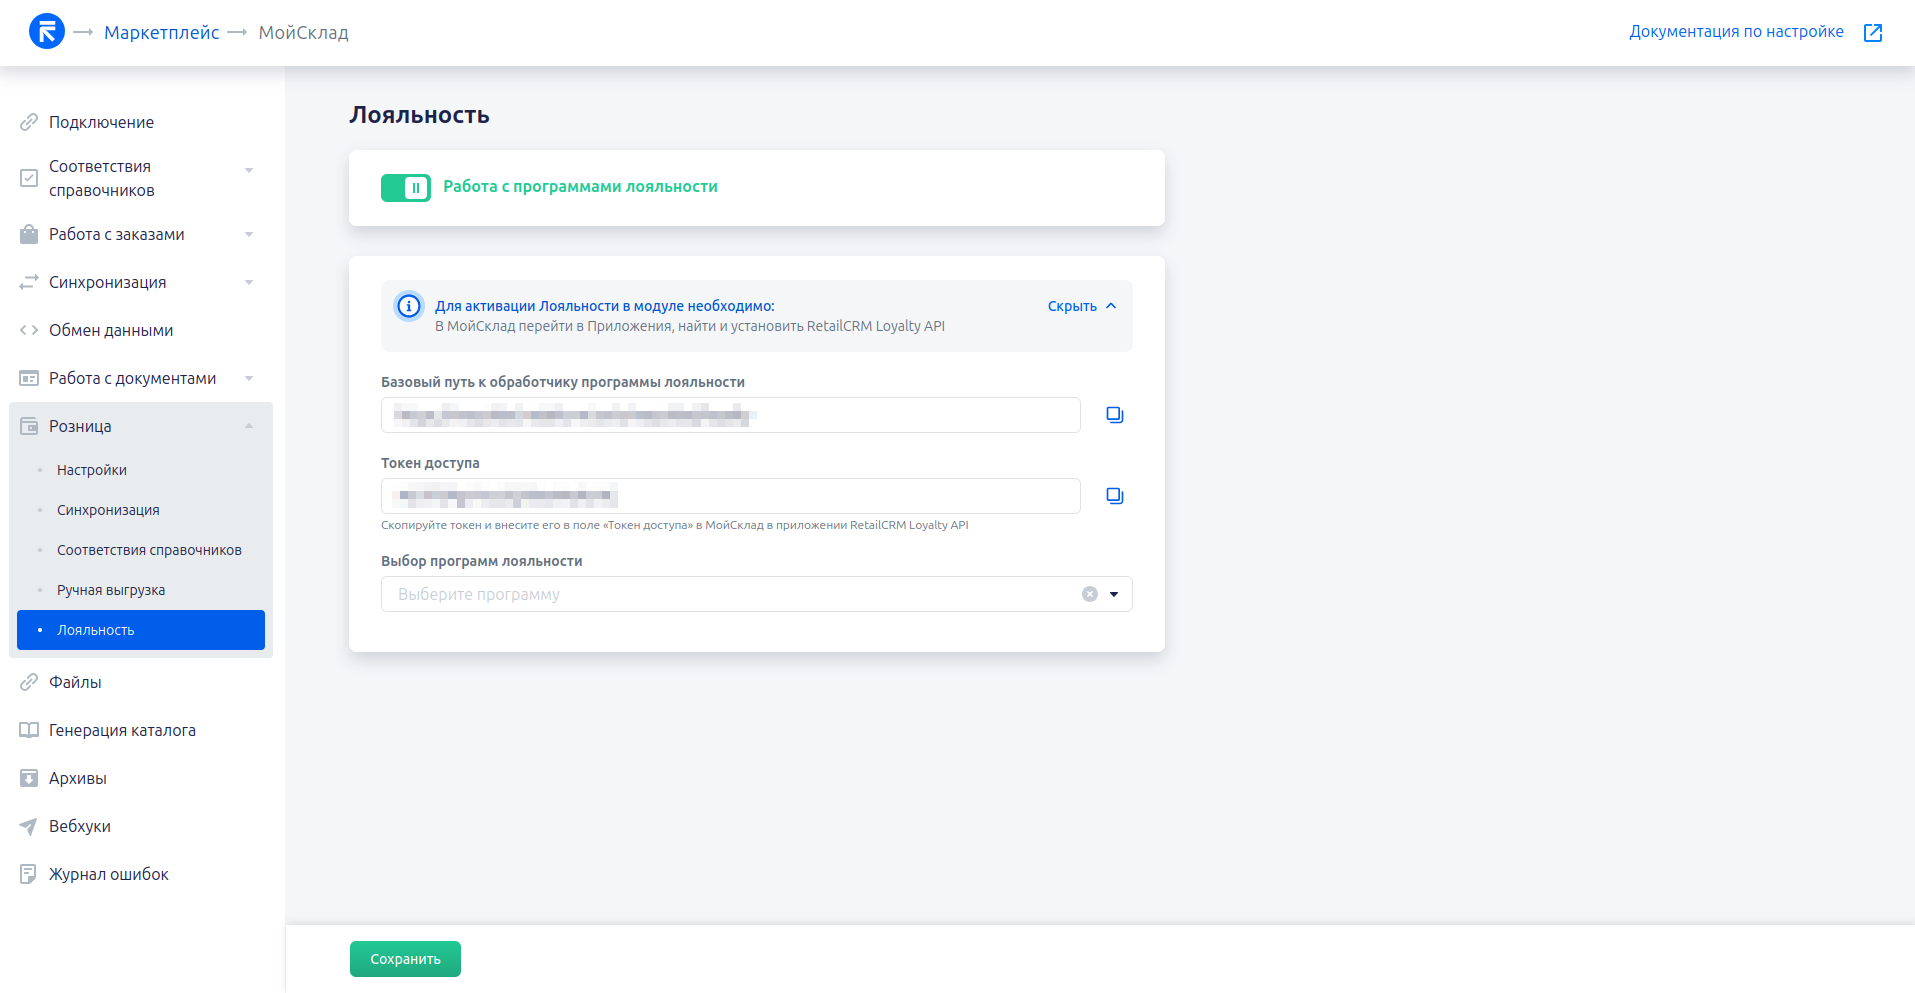1915x993 pixels.
Task: Hide the activation instructions with Скрыть
Action: tap(1081, 306)
